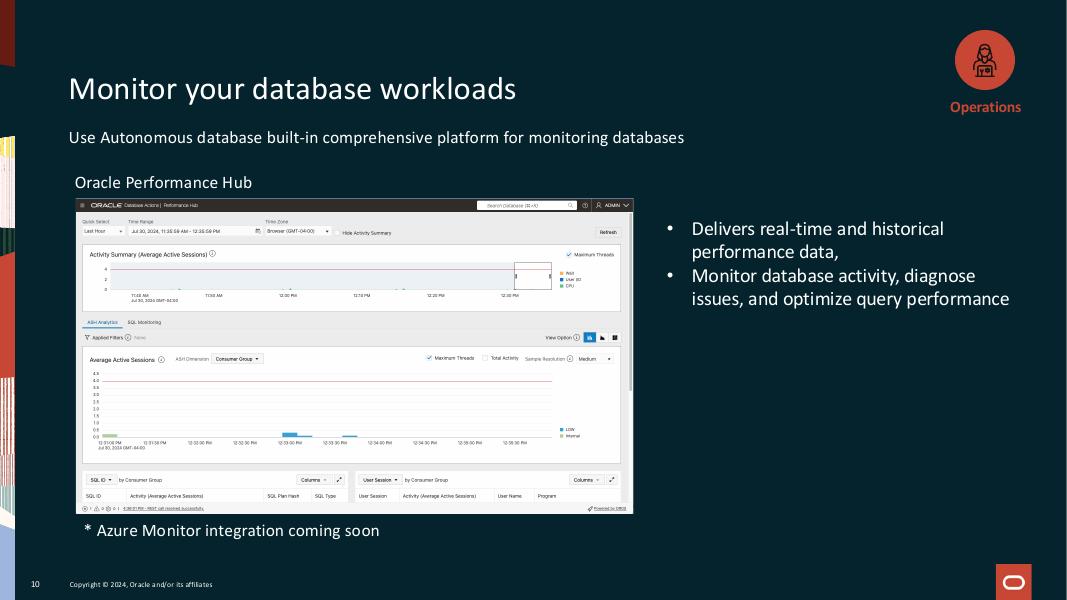Open the hamburger menu in Database Actions
Image resolution: width=1067 pixels, height=600 pixels.
pos(82,205)
